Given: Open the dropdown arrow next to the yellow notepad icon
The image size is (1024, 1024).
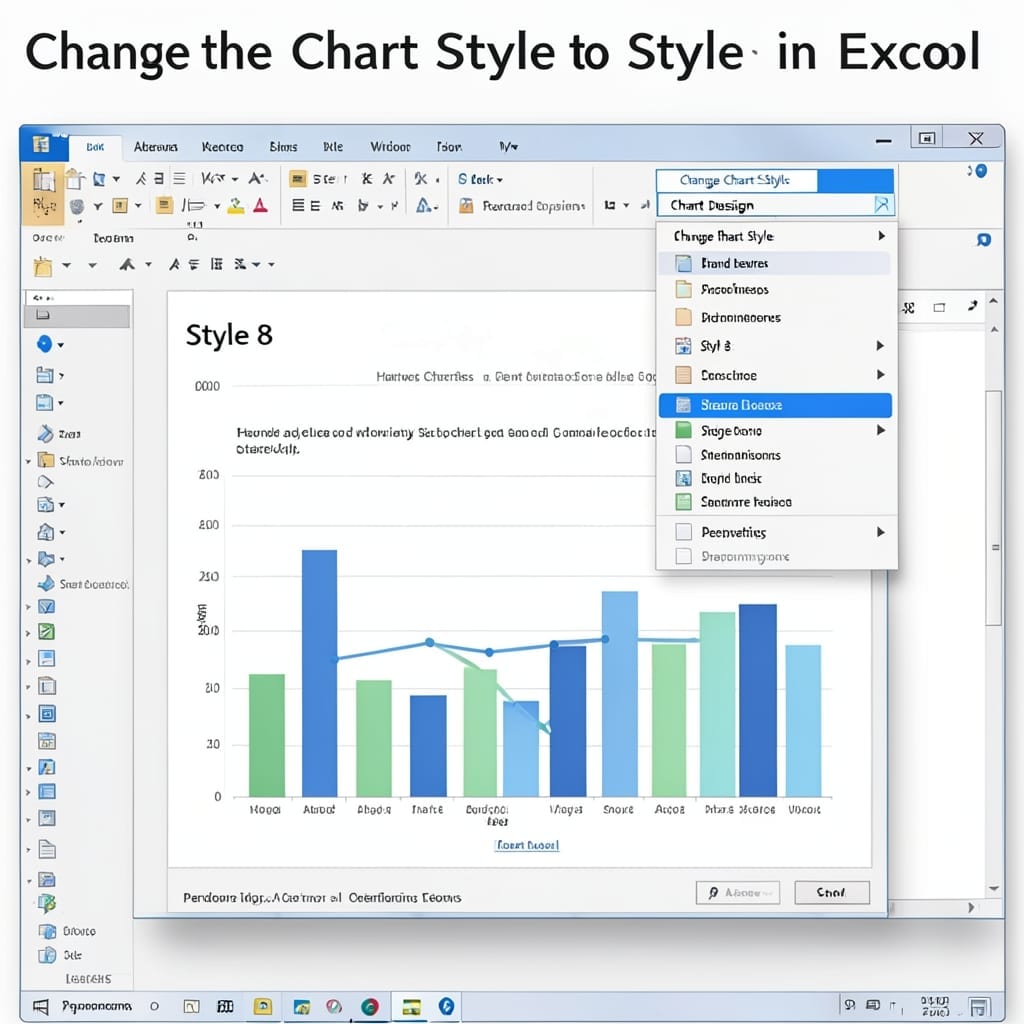Looking at the screenshot, I should tap(67, 265).
